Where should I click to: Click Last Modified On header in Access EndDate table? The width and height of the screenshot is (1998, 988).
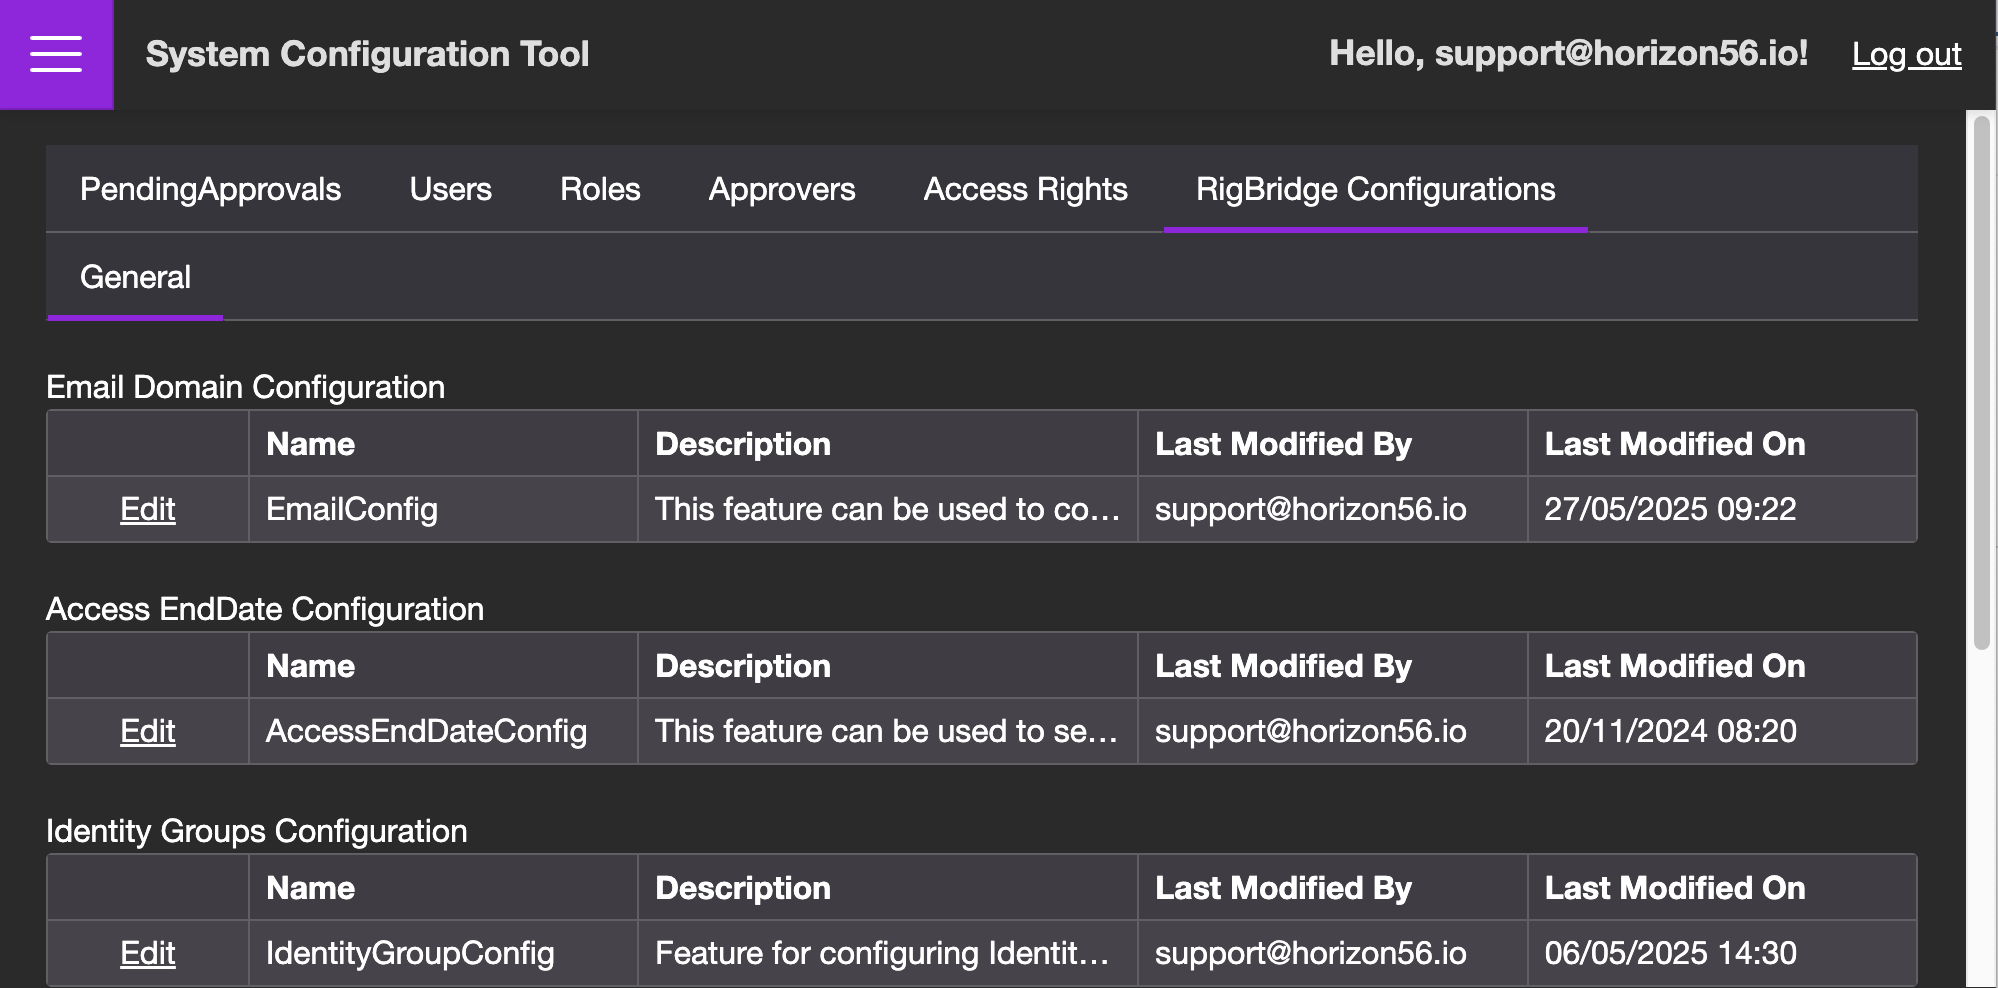[1674, 666]
